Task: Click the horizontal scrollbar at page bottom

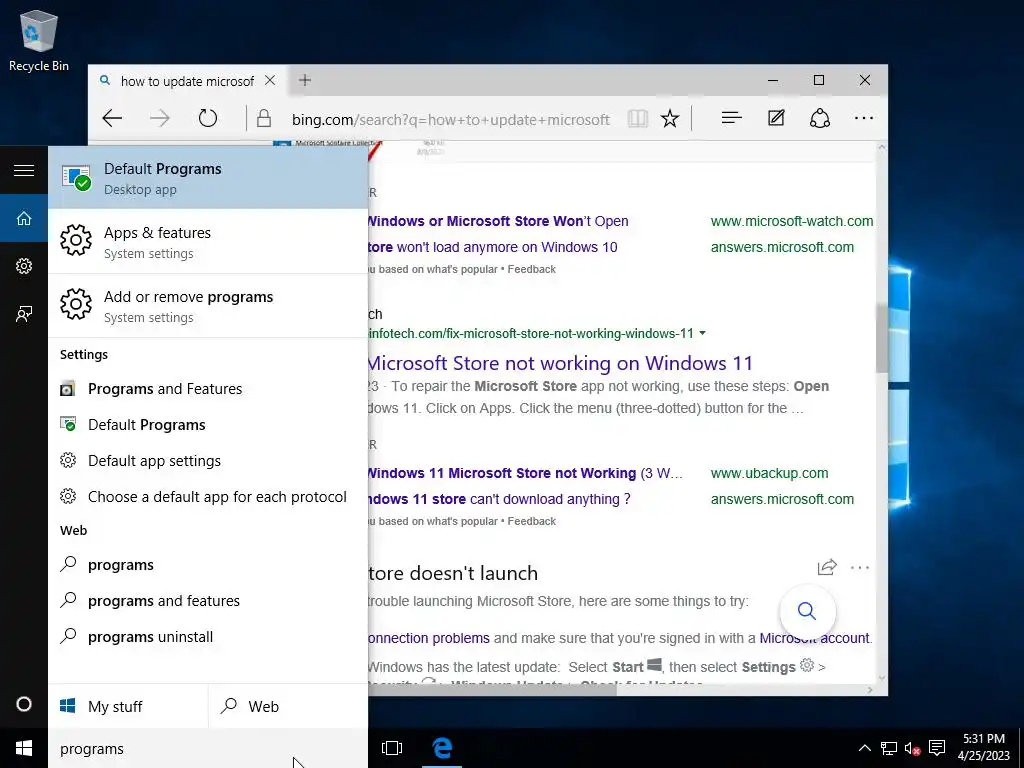Action: coord(490,690)
